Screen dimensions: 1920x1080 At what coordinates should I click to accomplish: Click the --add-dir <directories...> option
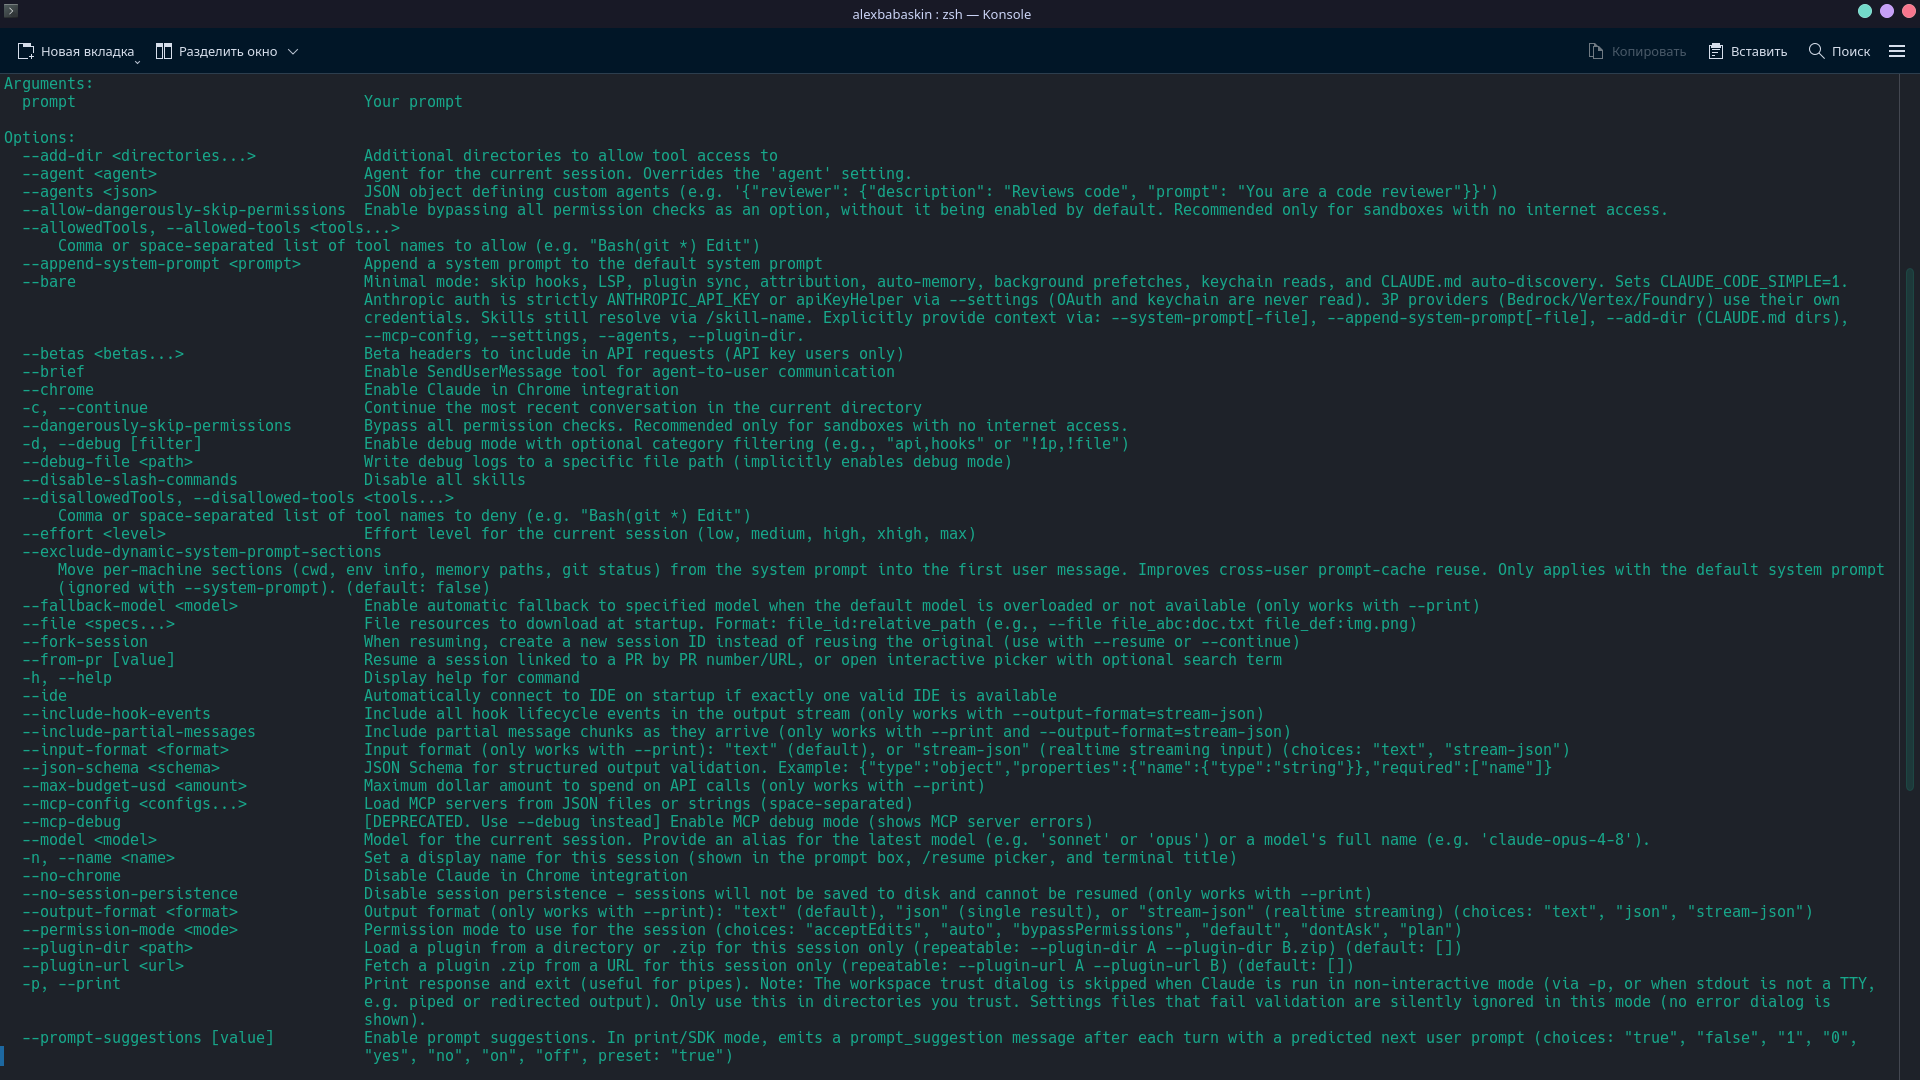(139, 156)
